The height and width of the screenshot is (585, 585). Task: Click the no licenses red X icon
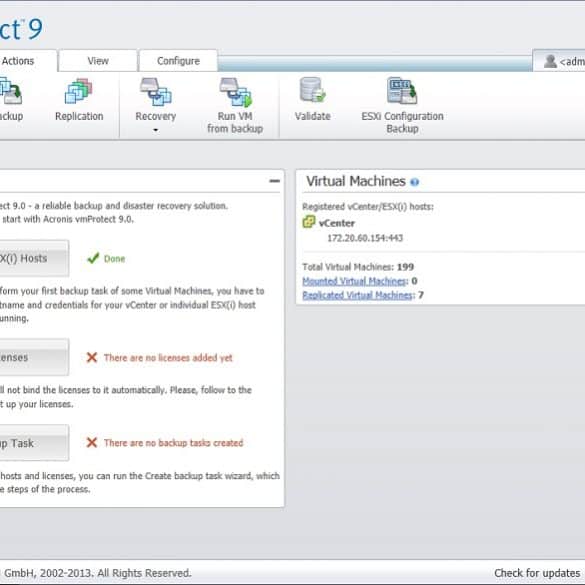pos(92,357)
